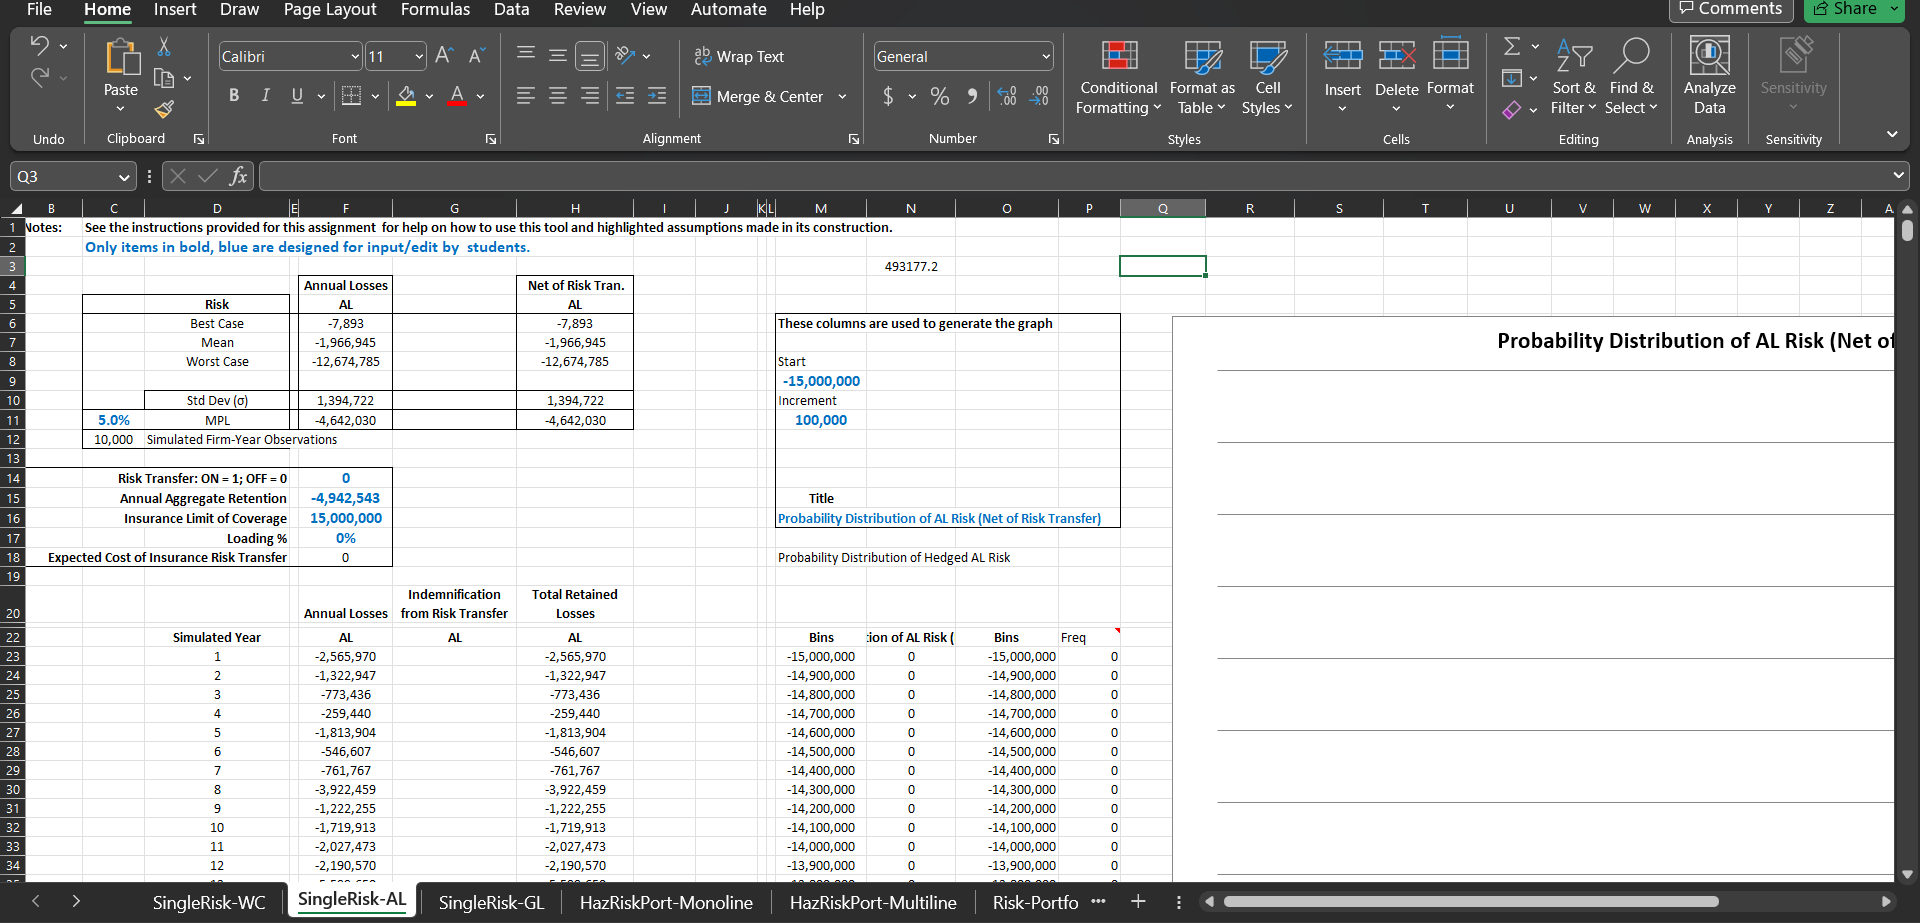Image resolution: width=1920 pixels, height=923 pixels.
Task: Open the Name Box dropdown arrow
Action: [x=124, y=177]
